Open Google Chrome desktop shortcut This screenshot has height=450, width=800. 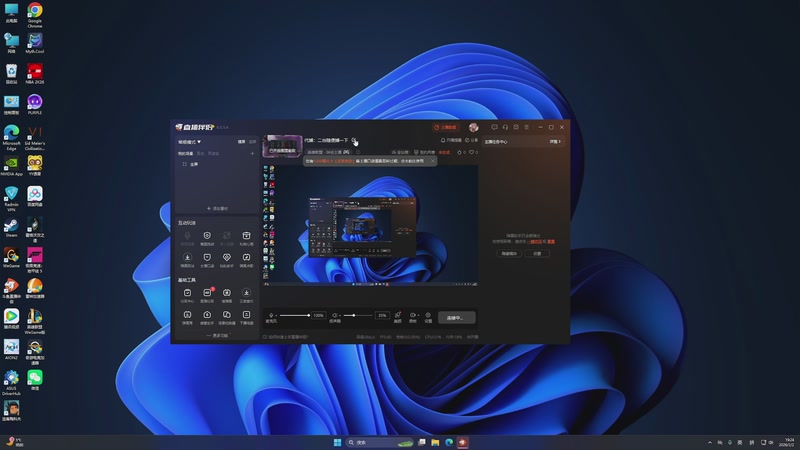tap(35, 14)
